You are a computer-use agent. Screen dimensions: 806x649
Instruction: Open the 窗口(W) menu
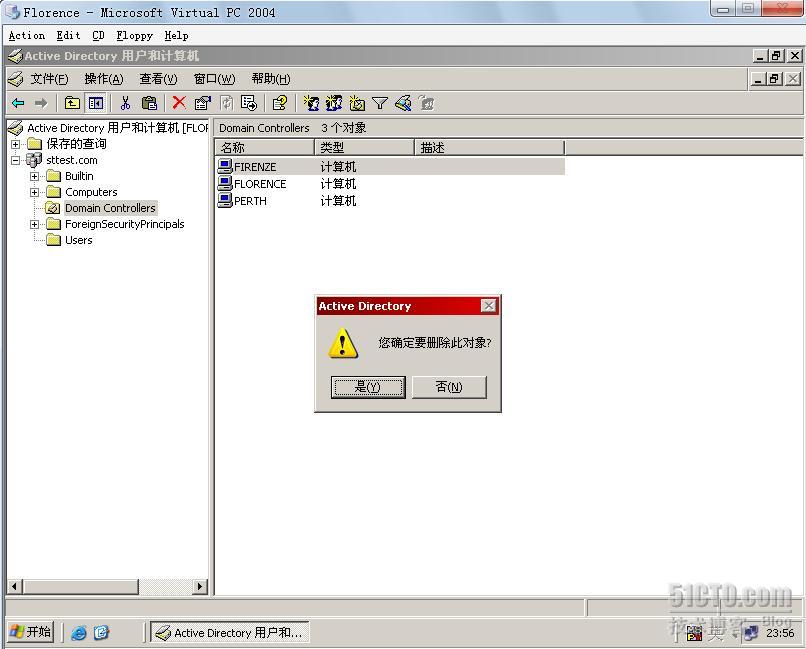click(214, 79)
